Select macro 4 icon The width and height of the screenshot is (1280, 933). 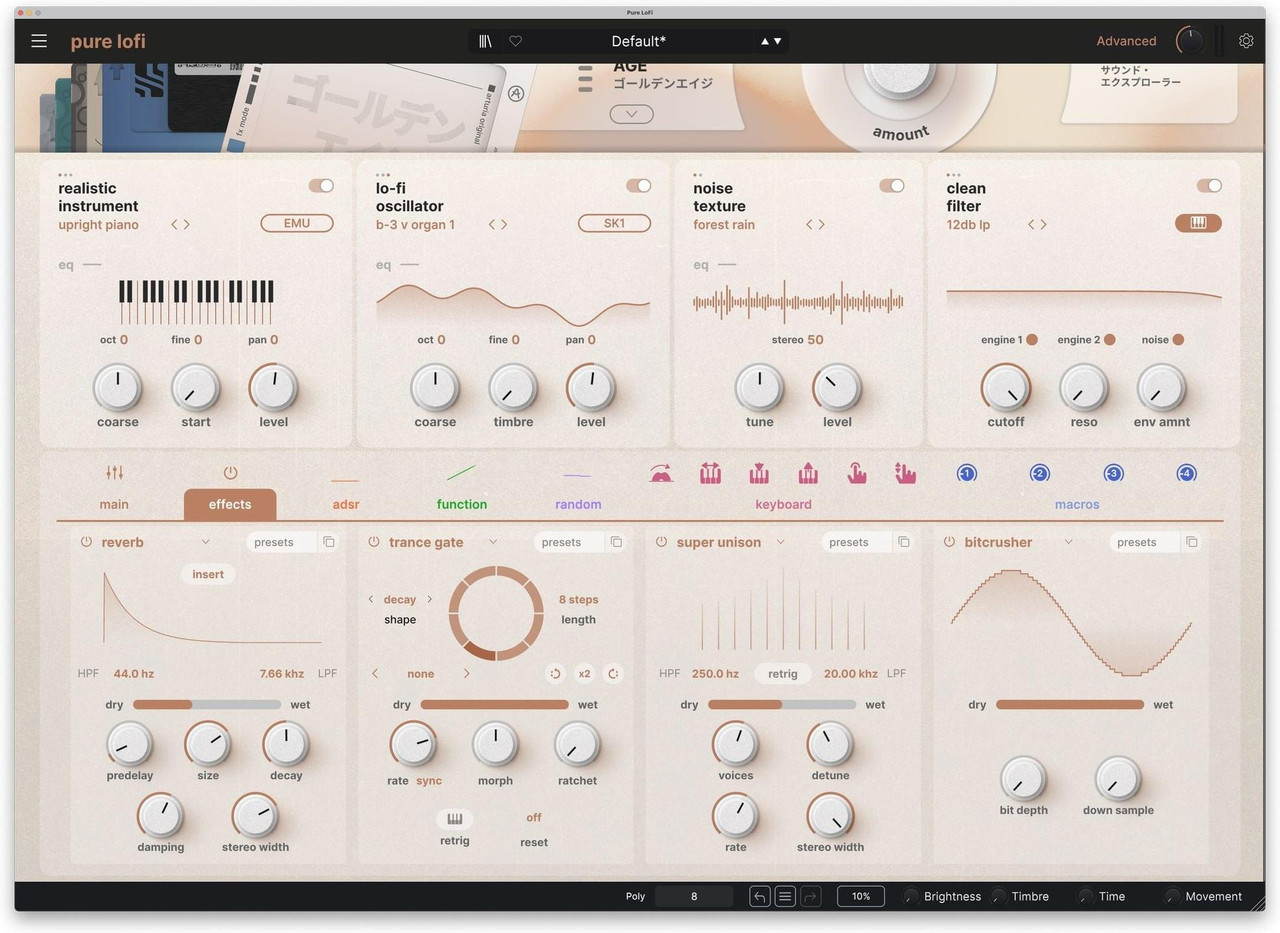(x=1186, y=473)
